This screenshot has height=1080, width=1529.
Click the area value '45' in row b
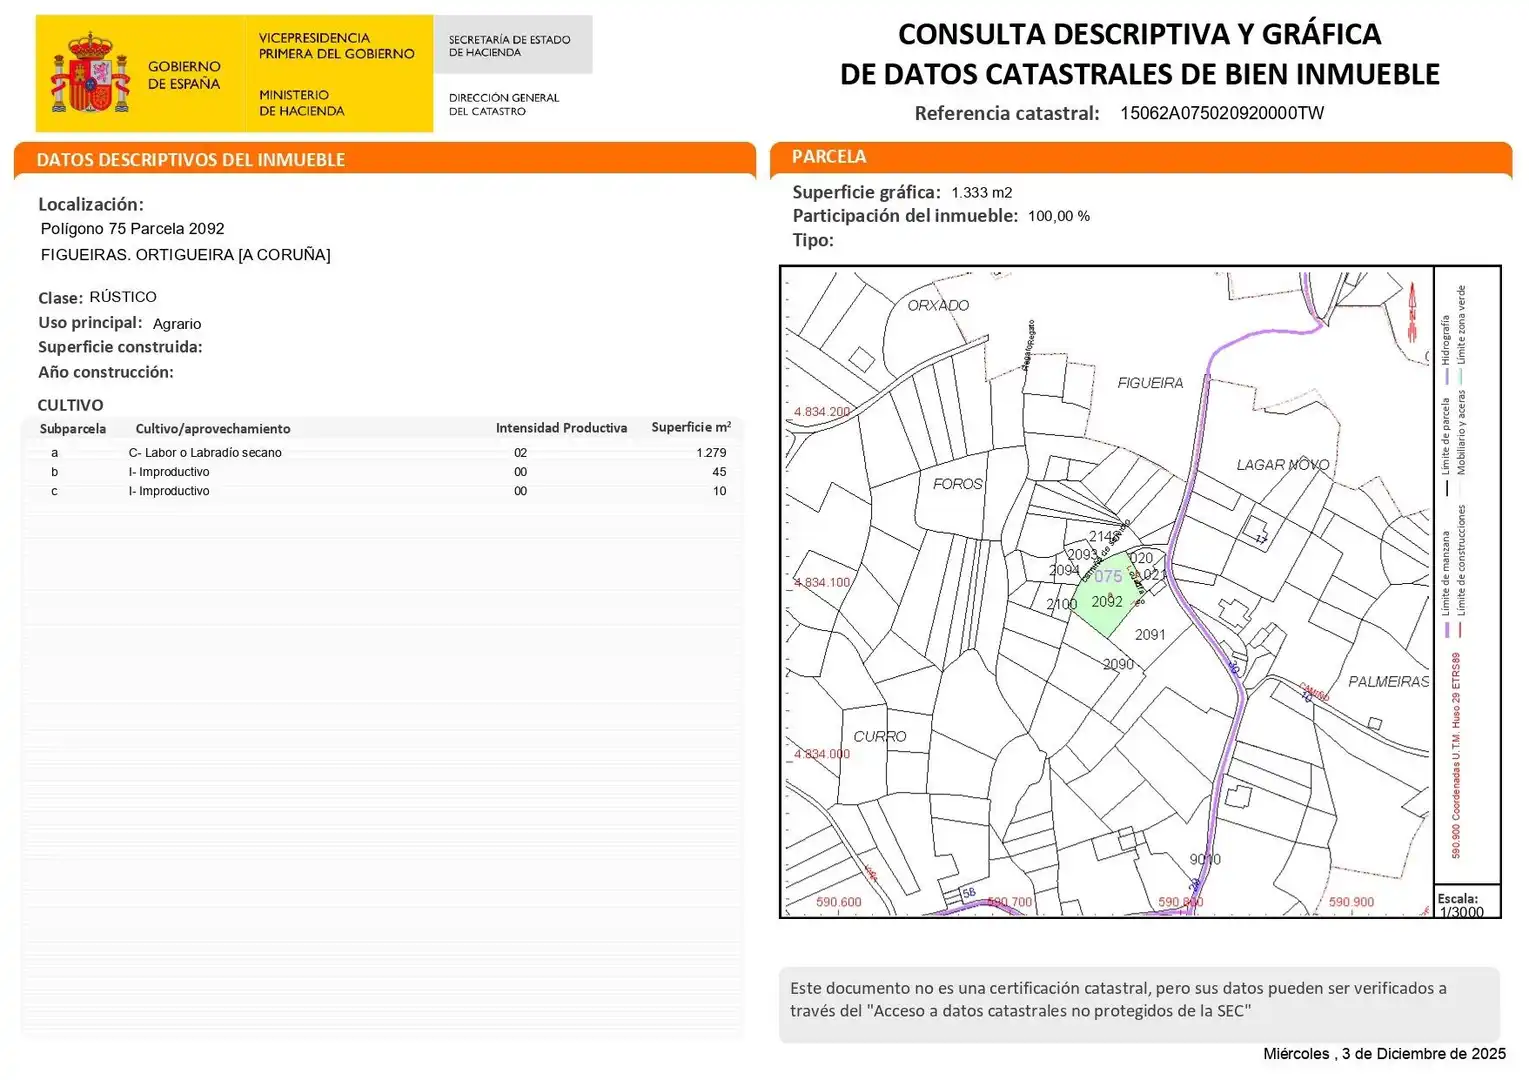719,472
